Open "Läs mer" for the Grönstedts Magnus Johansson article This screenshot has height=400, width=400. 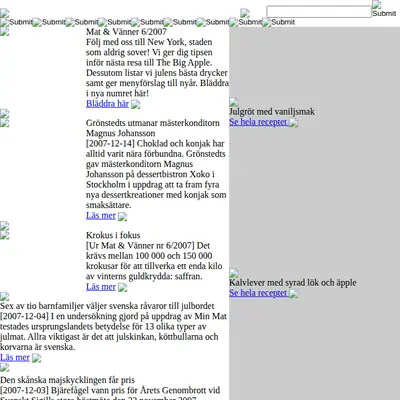pyautogui.click(x=101, y=216)
